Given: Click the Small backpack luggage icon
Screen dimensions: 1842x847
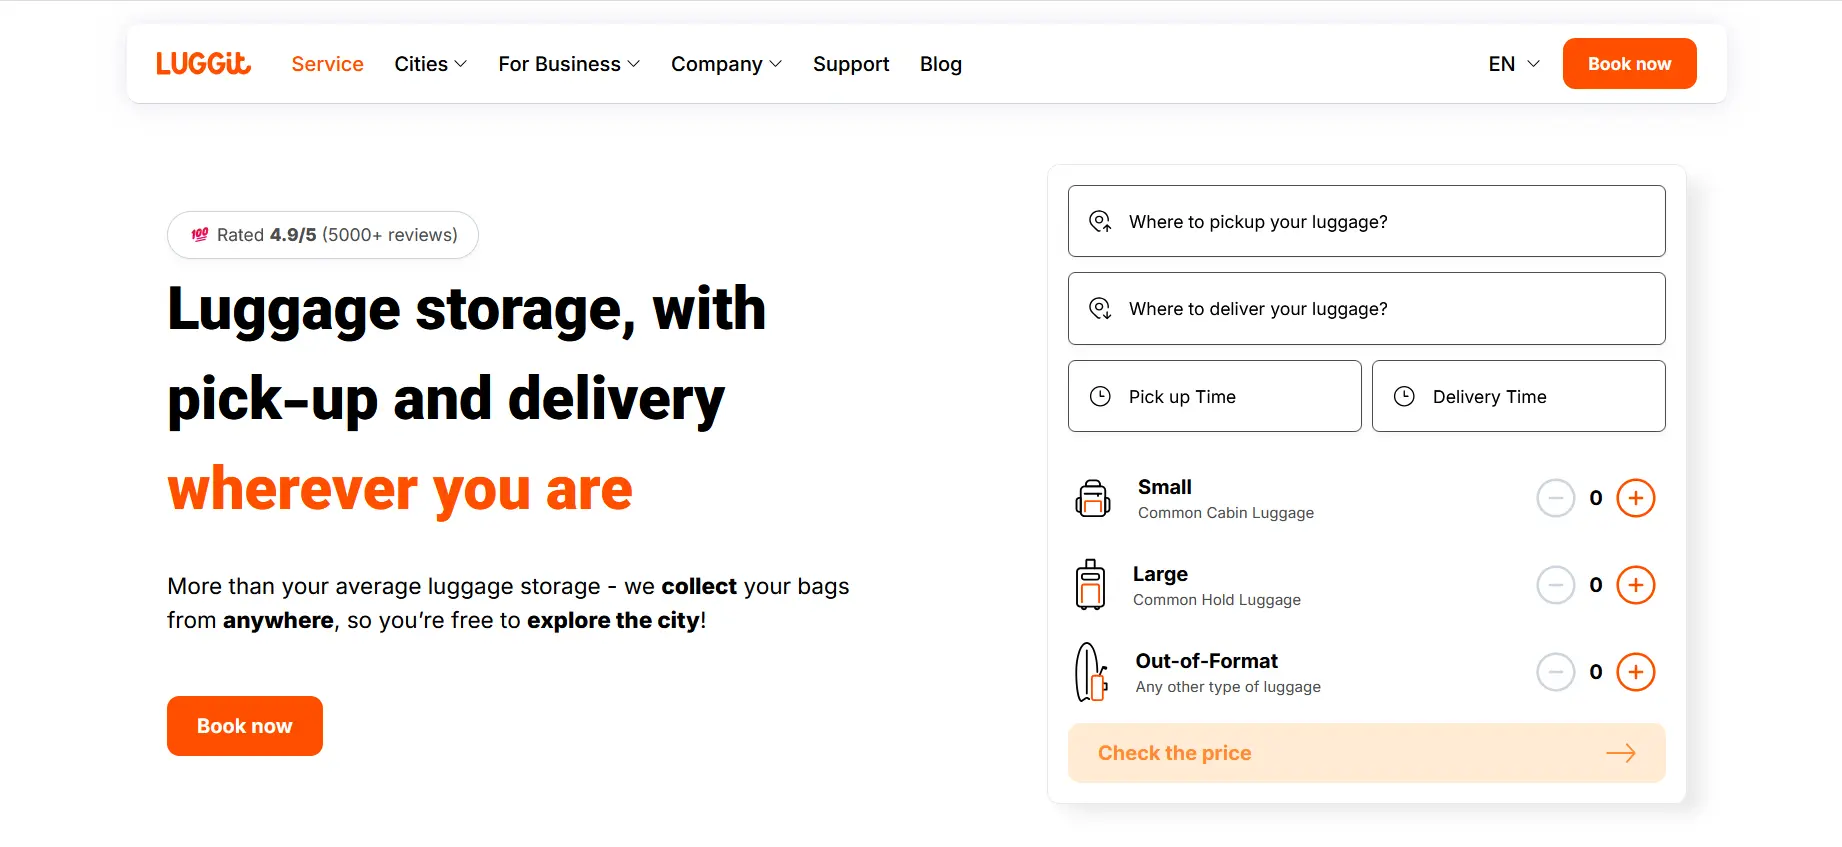Looking at the screenshot, I should (x=1092, y=498).
